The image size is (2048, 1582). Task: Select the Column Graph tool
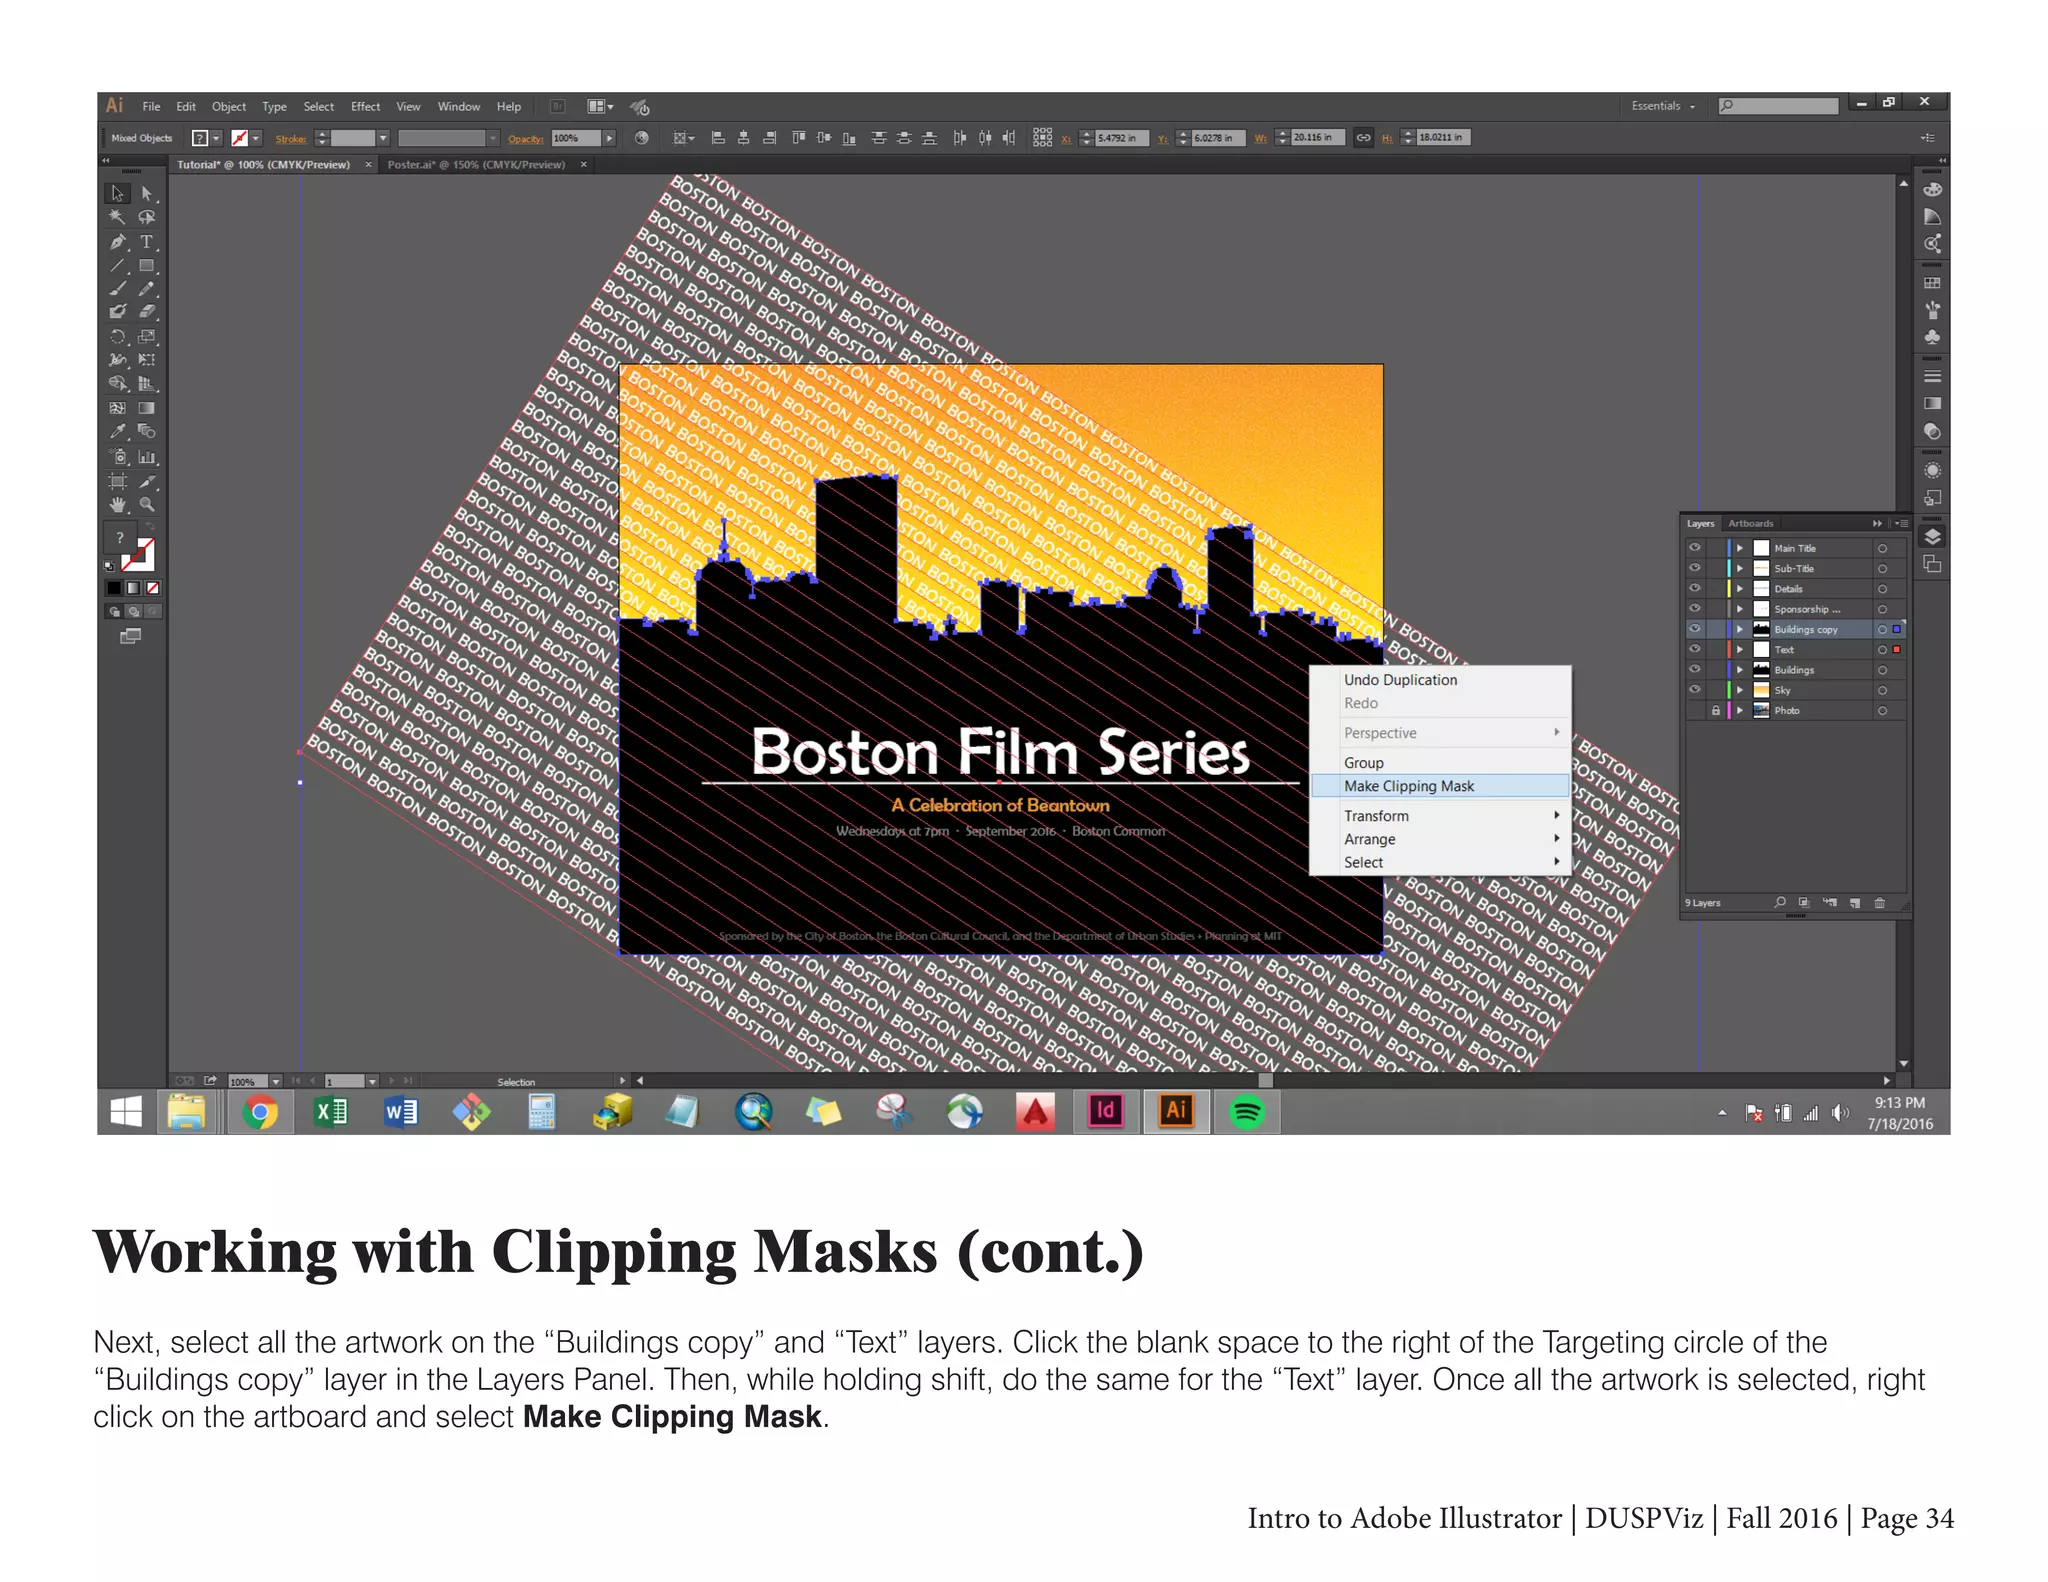tap(146, 457)
